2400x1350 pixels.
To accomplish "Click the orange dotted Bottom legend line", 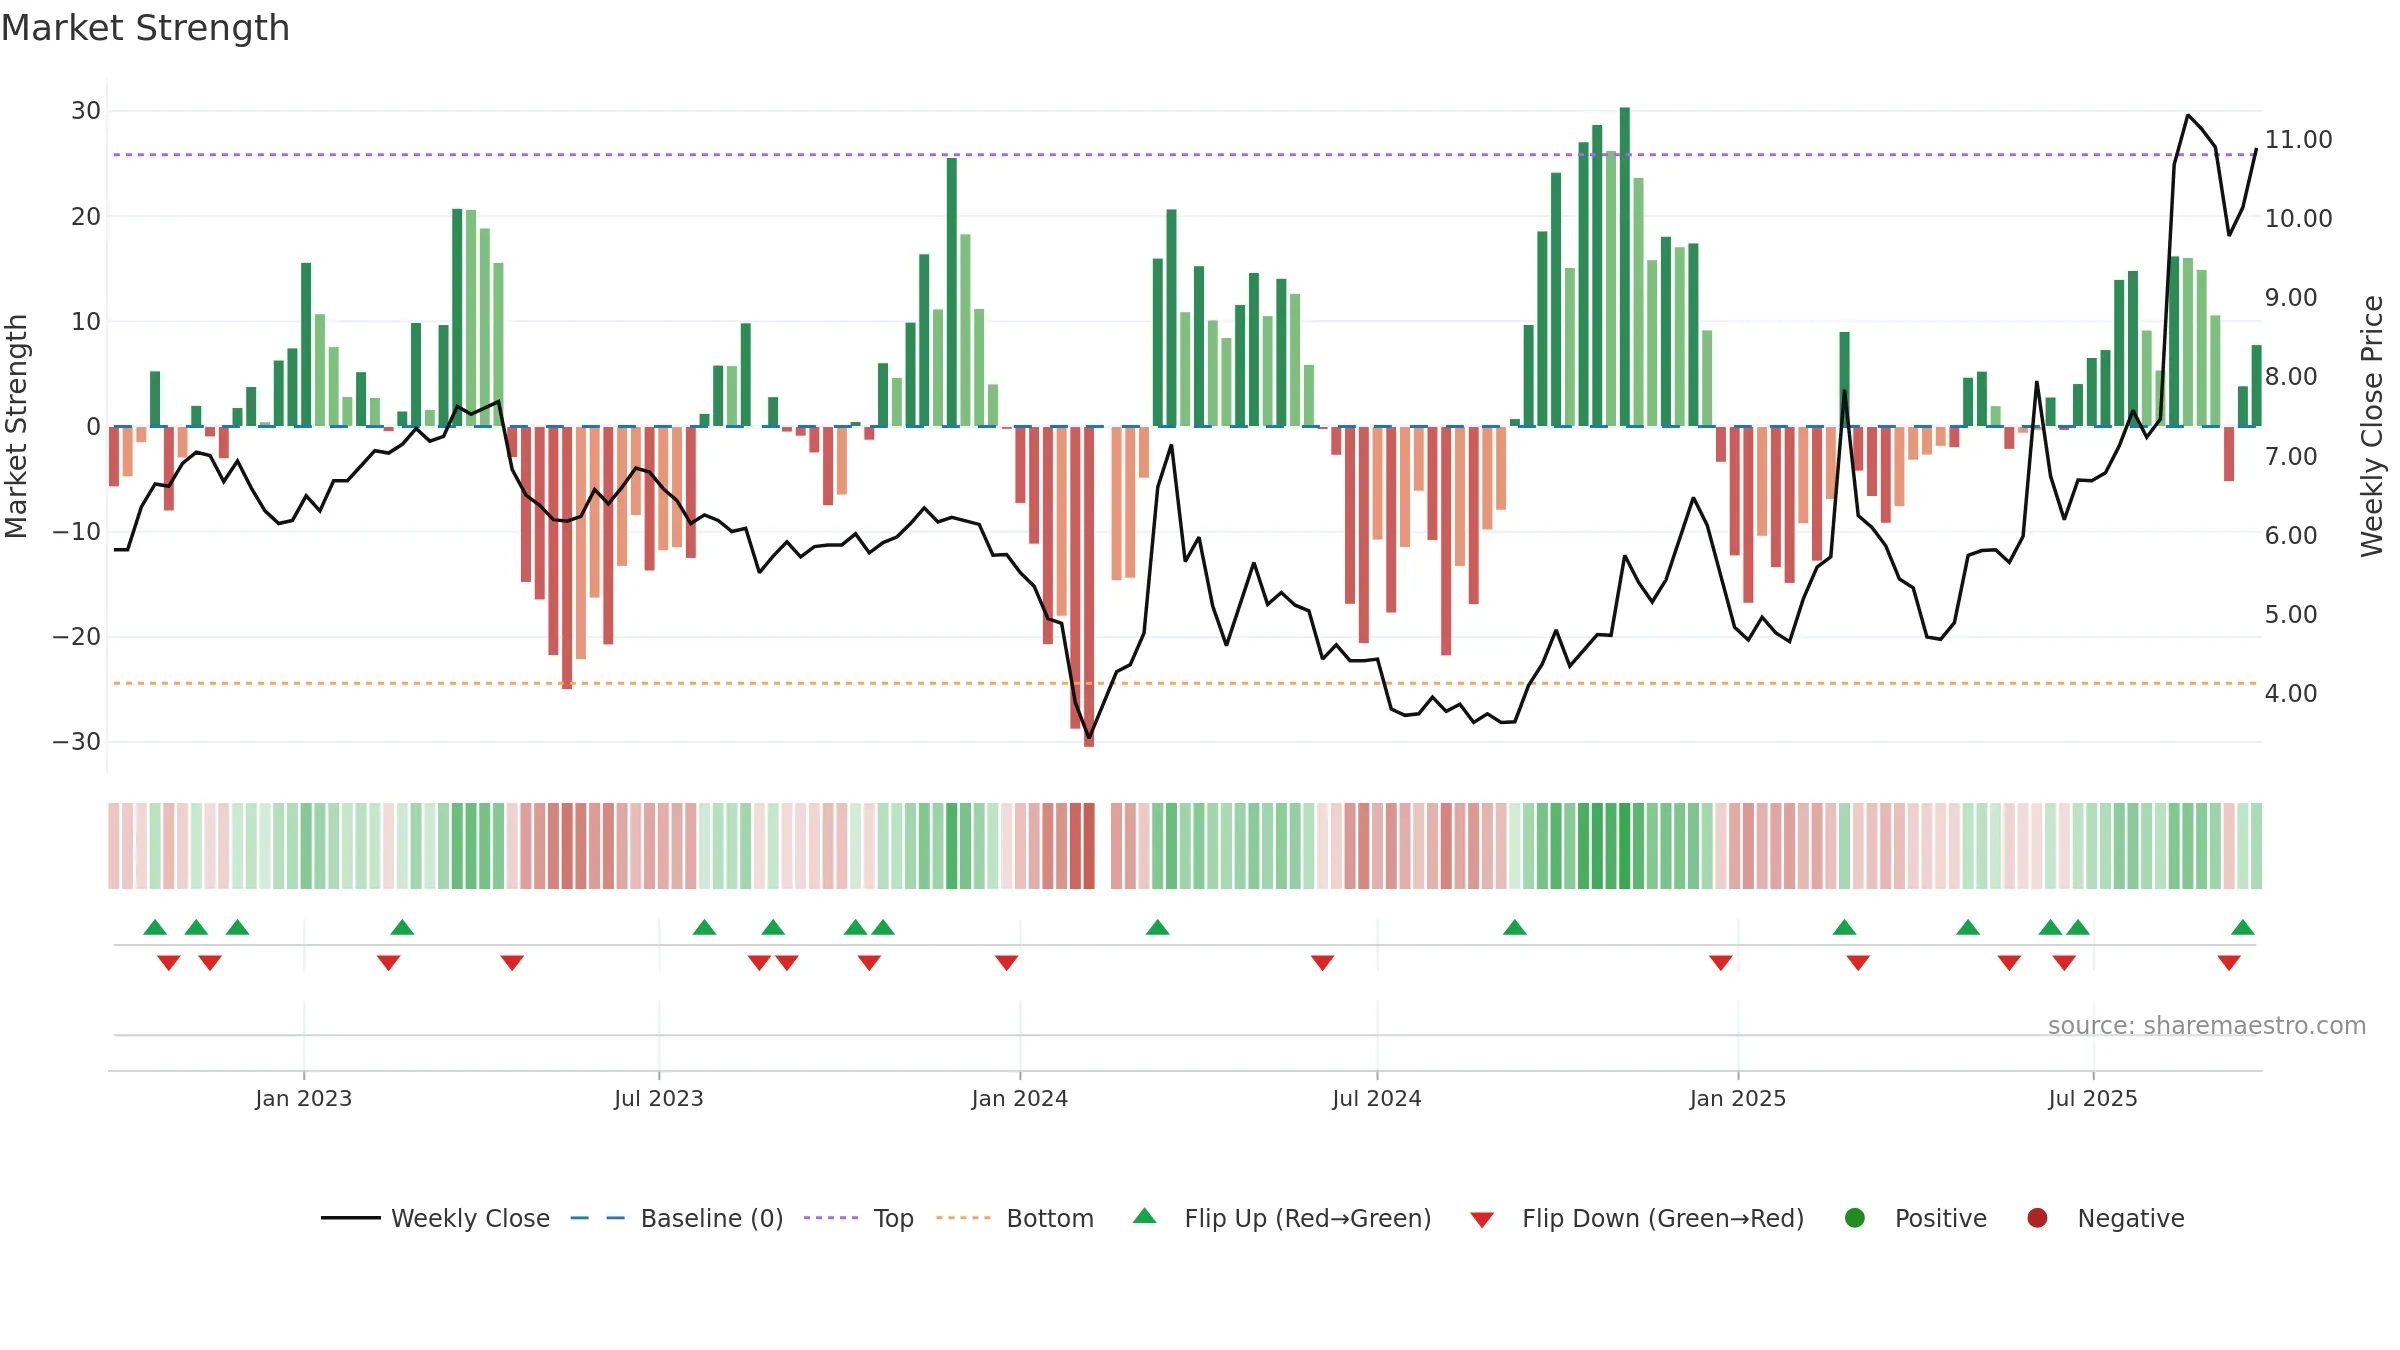I will point(963,1218).
